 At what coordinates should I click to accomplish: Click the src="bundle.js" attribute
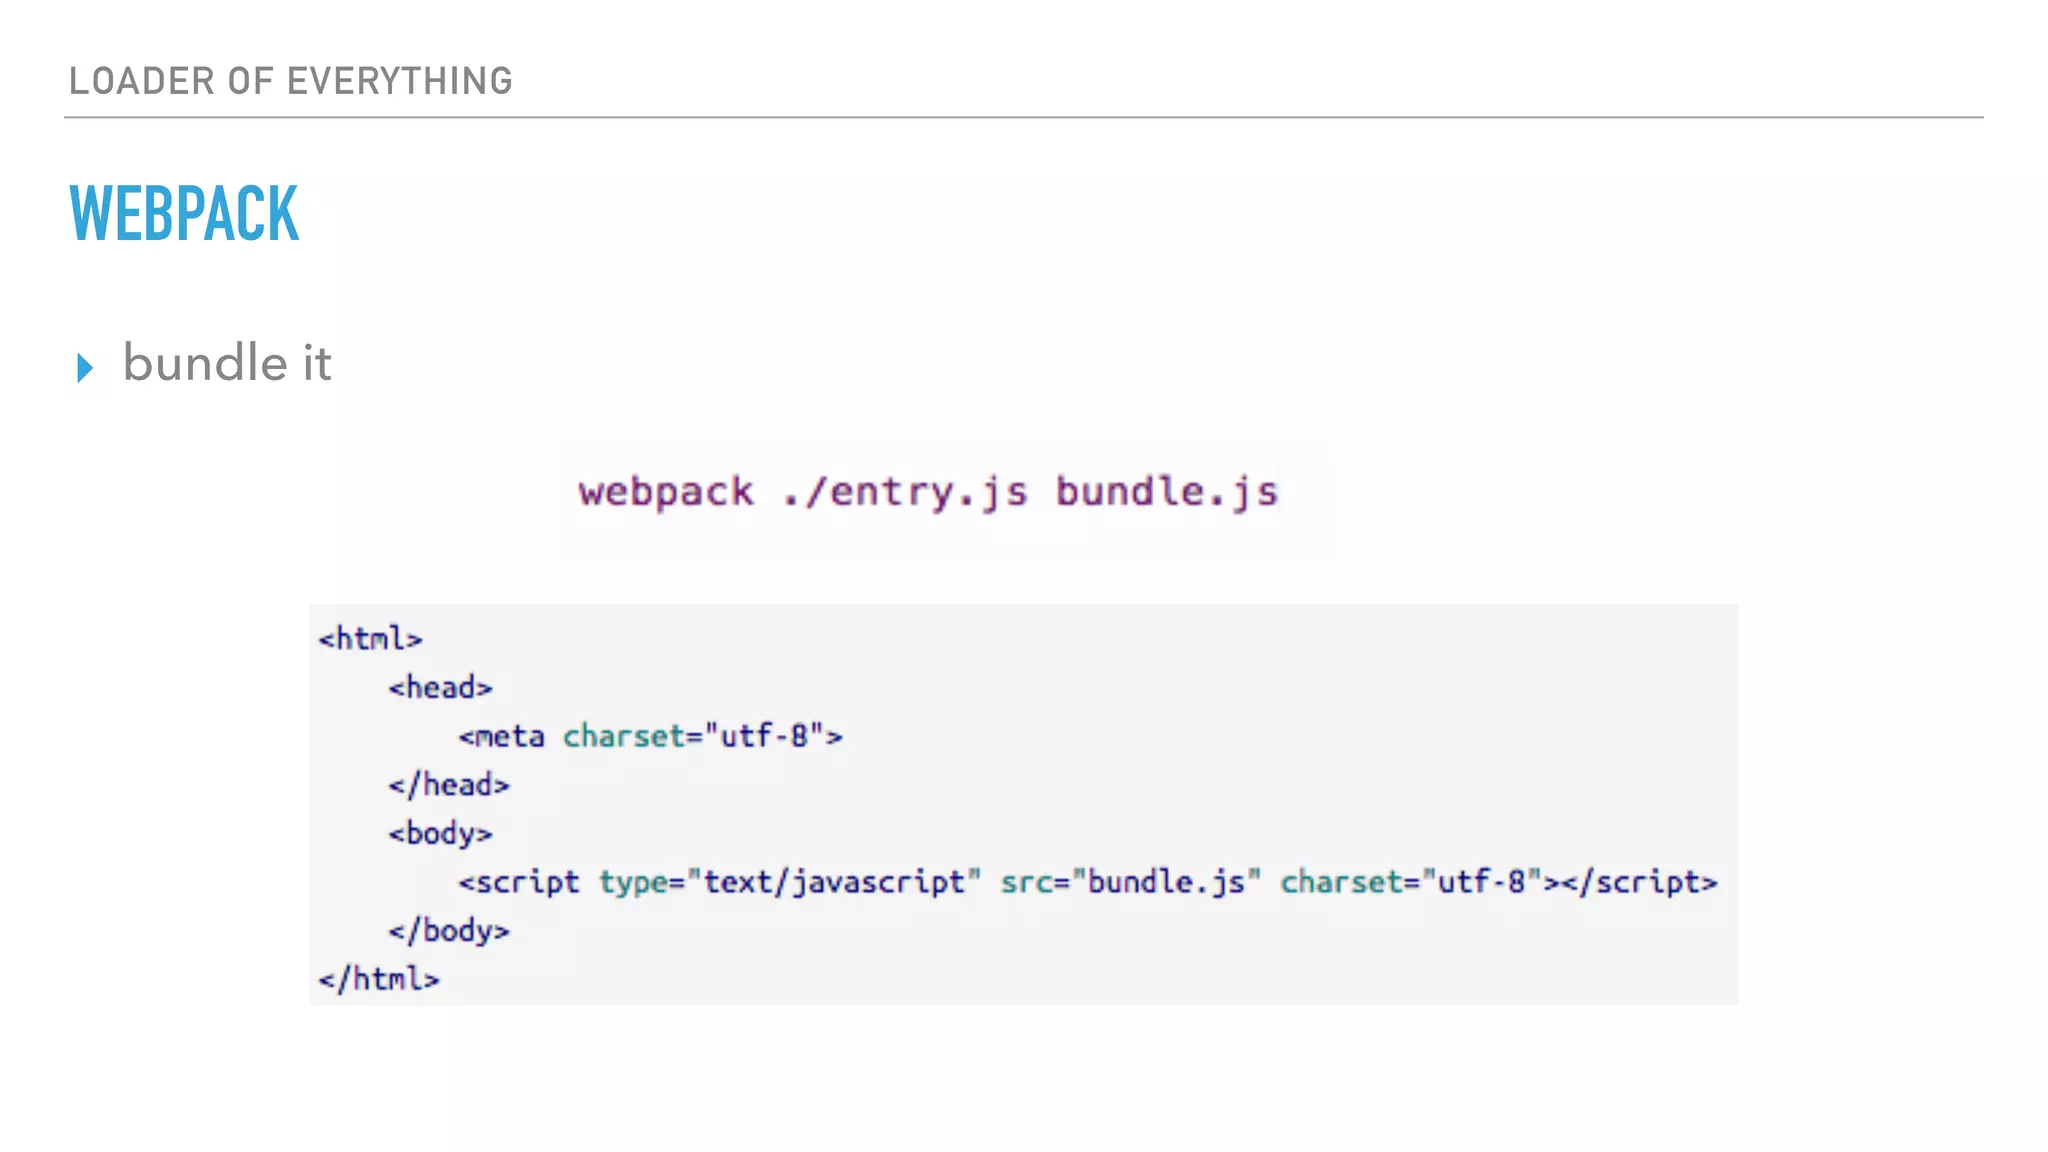pos(1131,882)
